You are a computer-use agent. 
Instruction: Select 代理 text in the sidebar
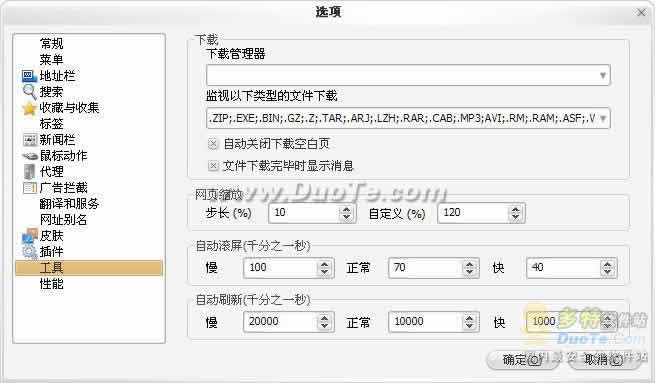click(x=51, y=172)
